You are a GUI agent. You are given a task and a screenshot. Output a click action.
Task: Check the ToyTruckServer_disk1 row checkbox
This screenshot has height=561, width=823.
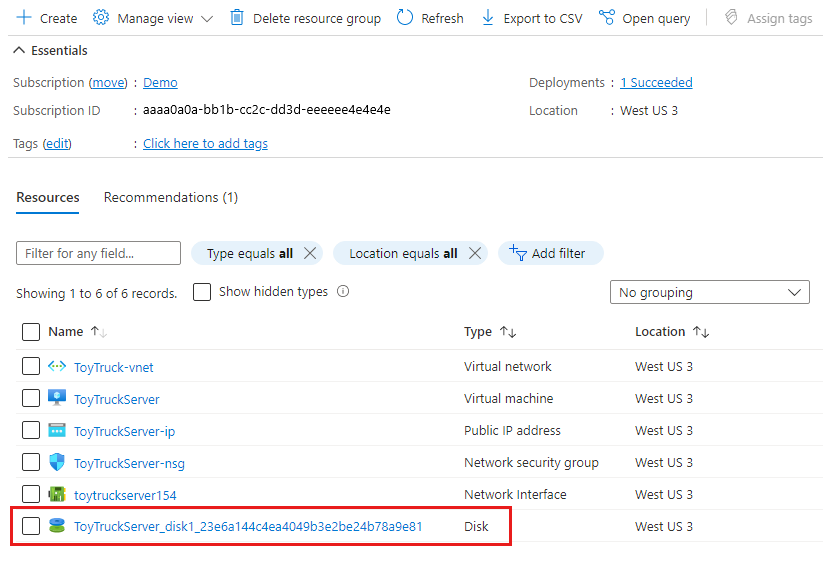click(31, 526)
